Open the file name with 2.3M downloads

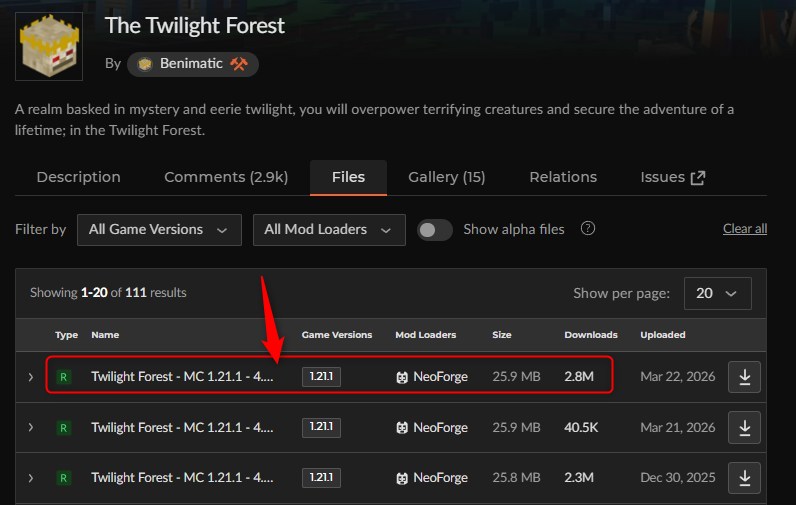click(182, 478)
